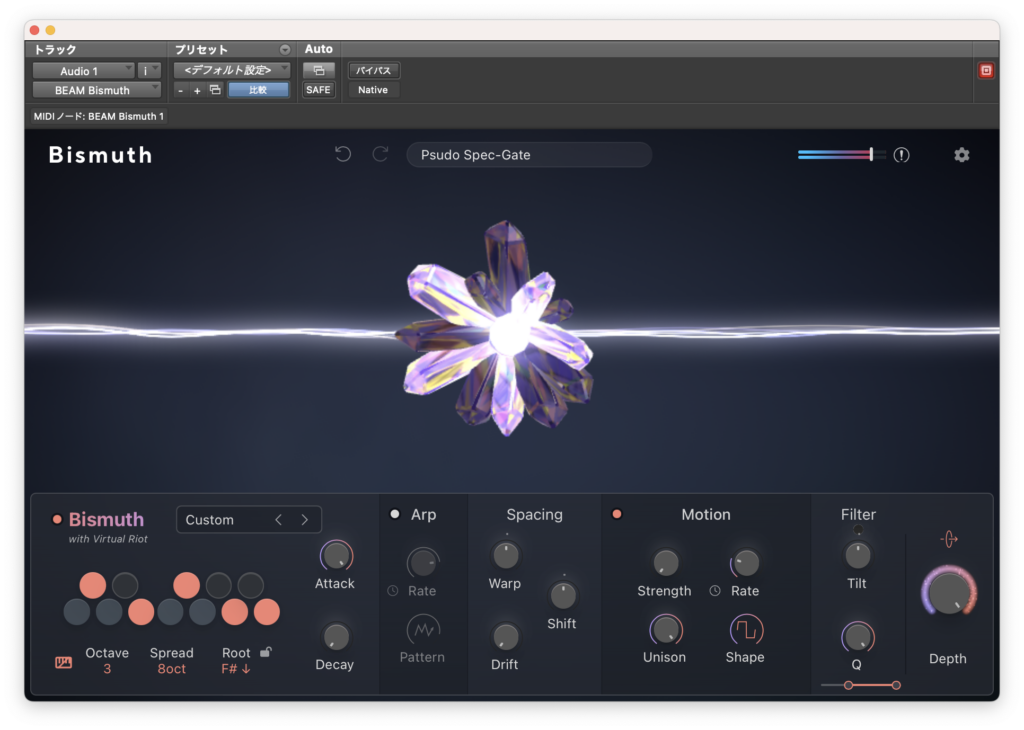Toggle the C# note circle, first in upper row
The image size is (1024, 730).
(93, 585)
